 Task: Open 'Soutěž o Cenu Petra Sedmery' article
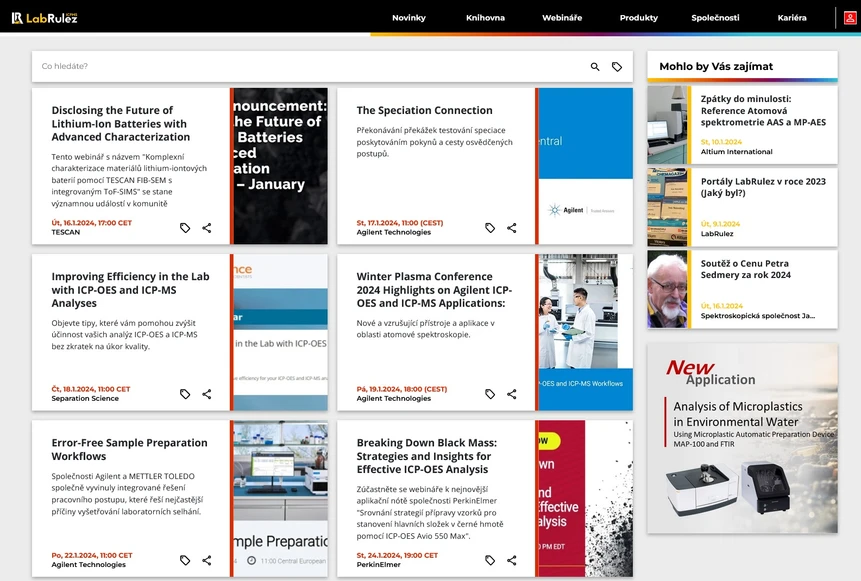[x=745, y=269]
